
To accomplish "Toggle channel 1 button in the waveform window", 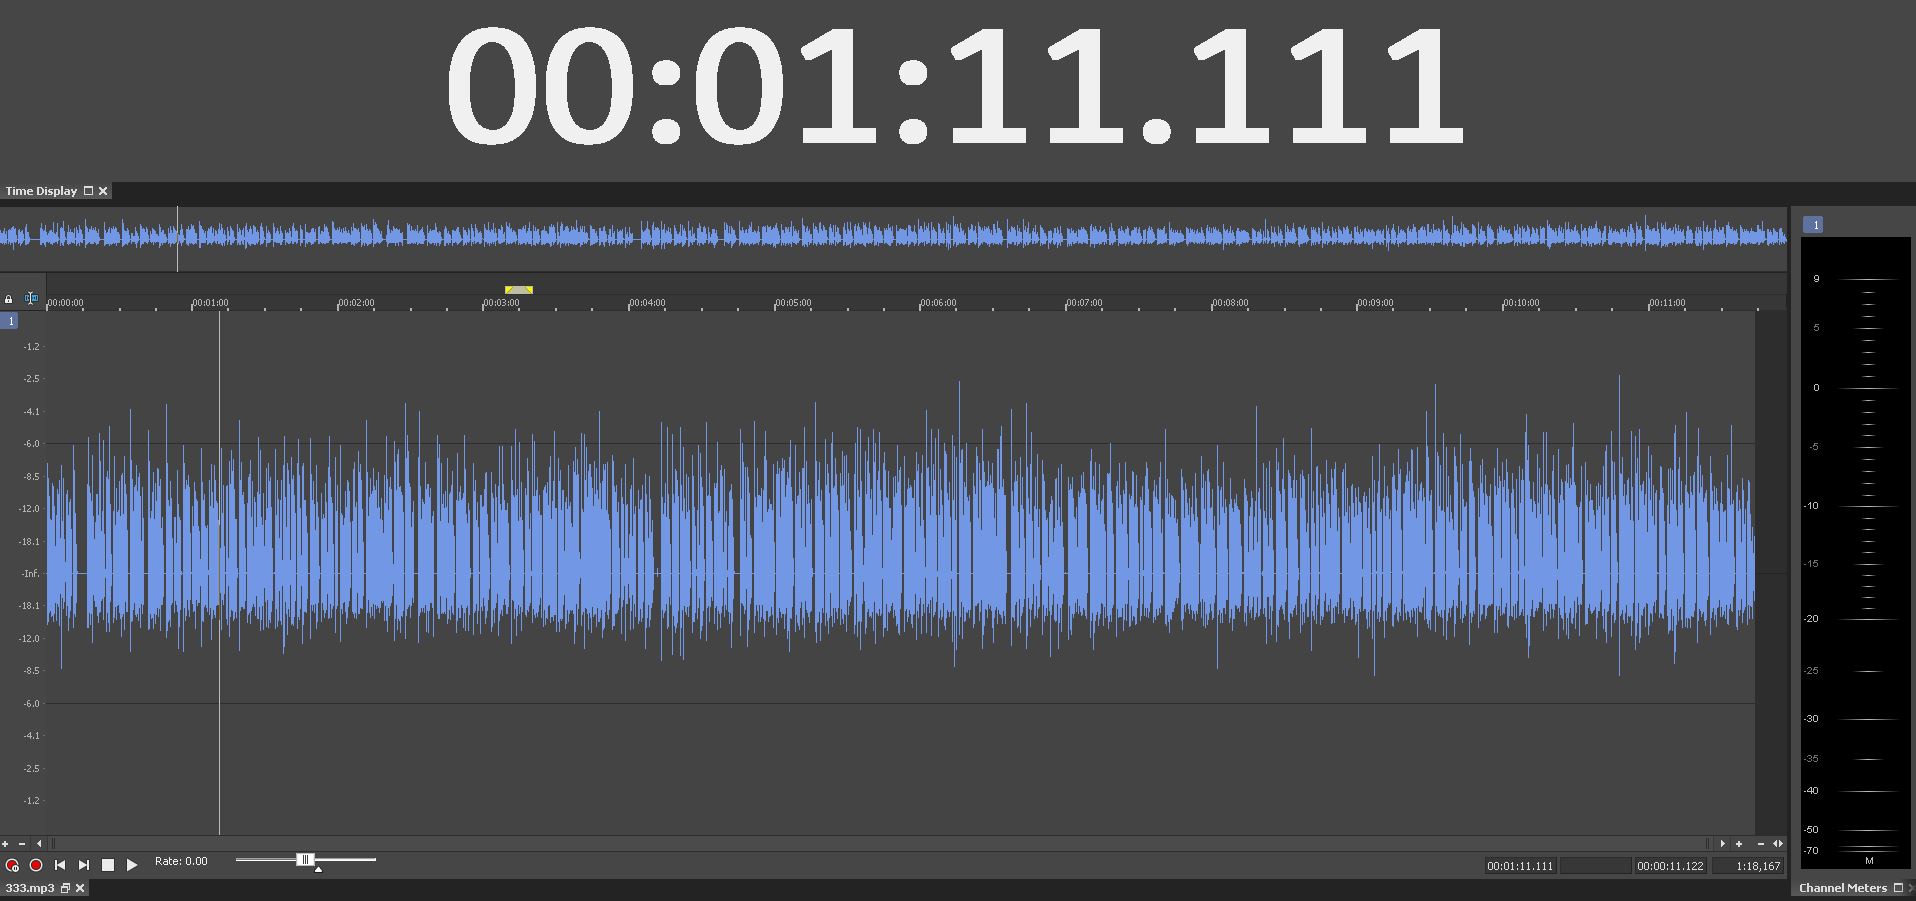I will 10,321.
